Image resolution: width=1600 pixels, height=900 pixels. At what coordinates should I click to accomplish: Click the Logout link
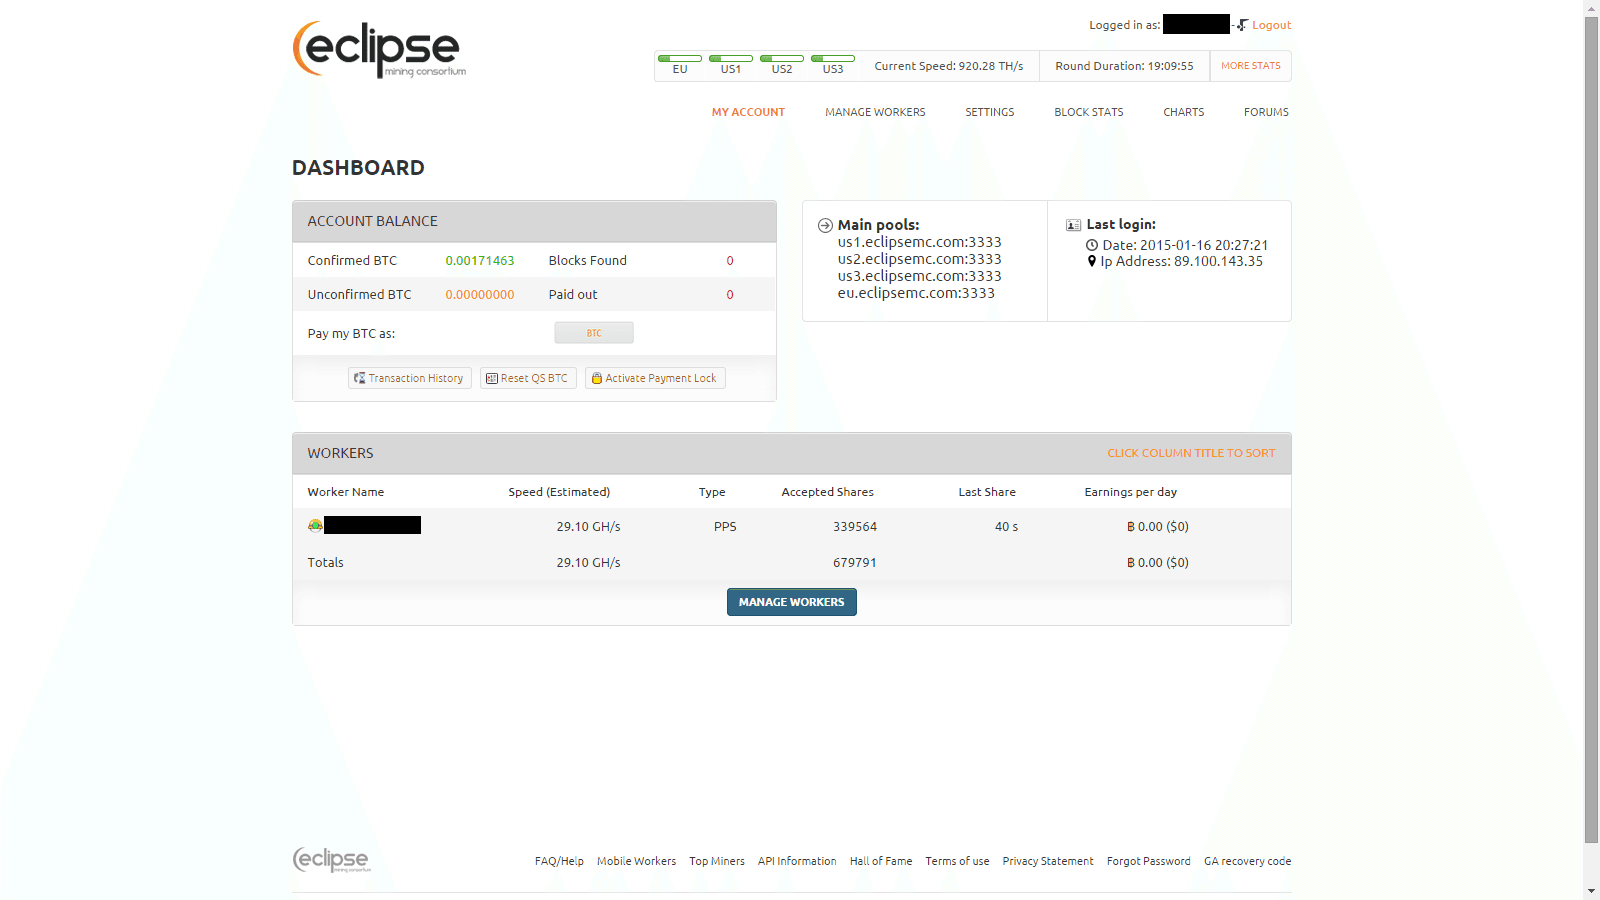tap(1272, 25)
